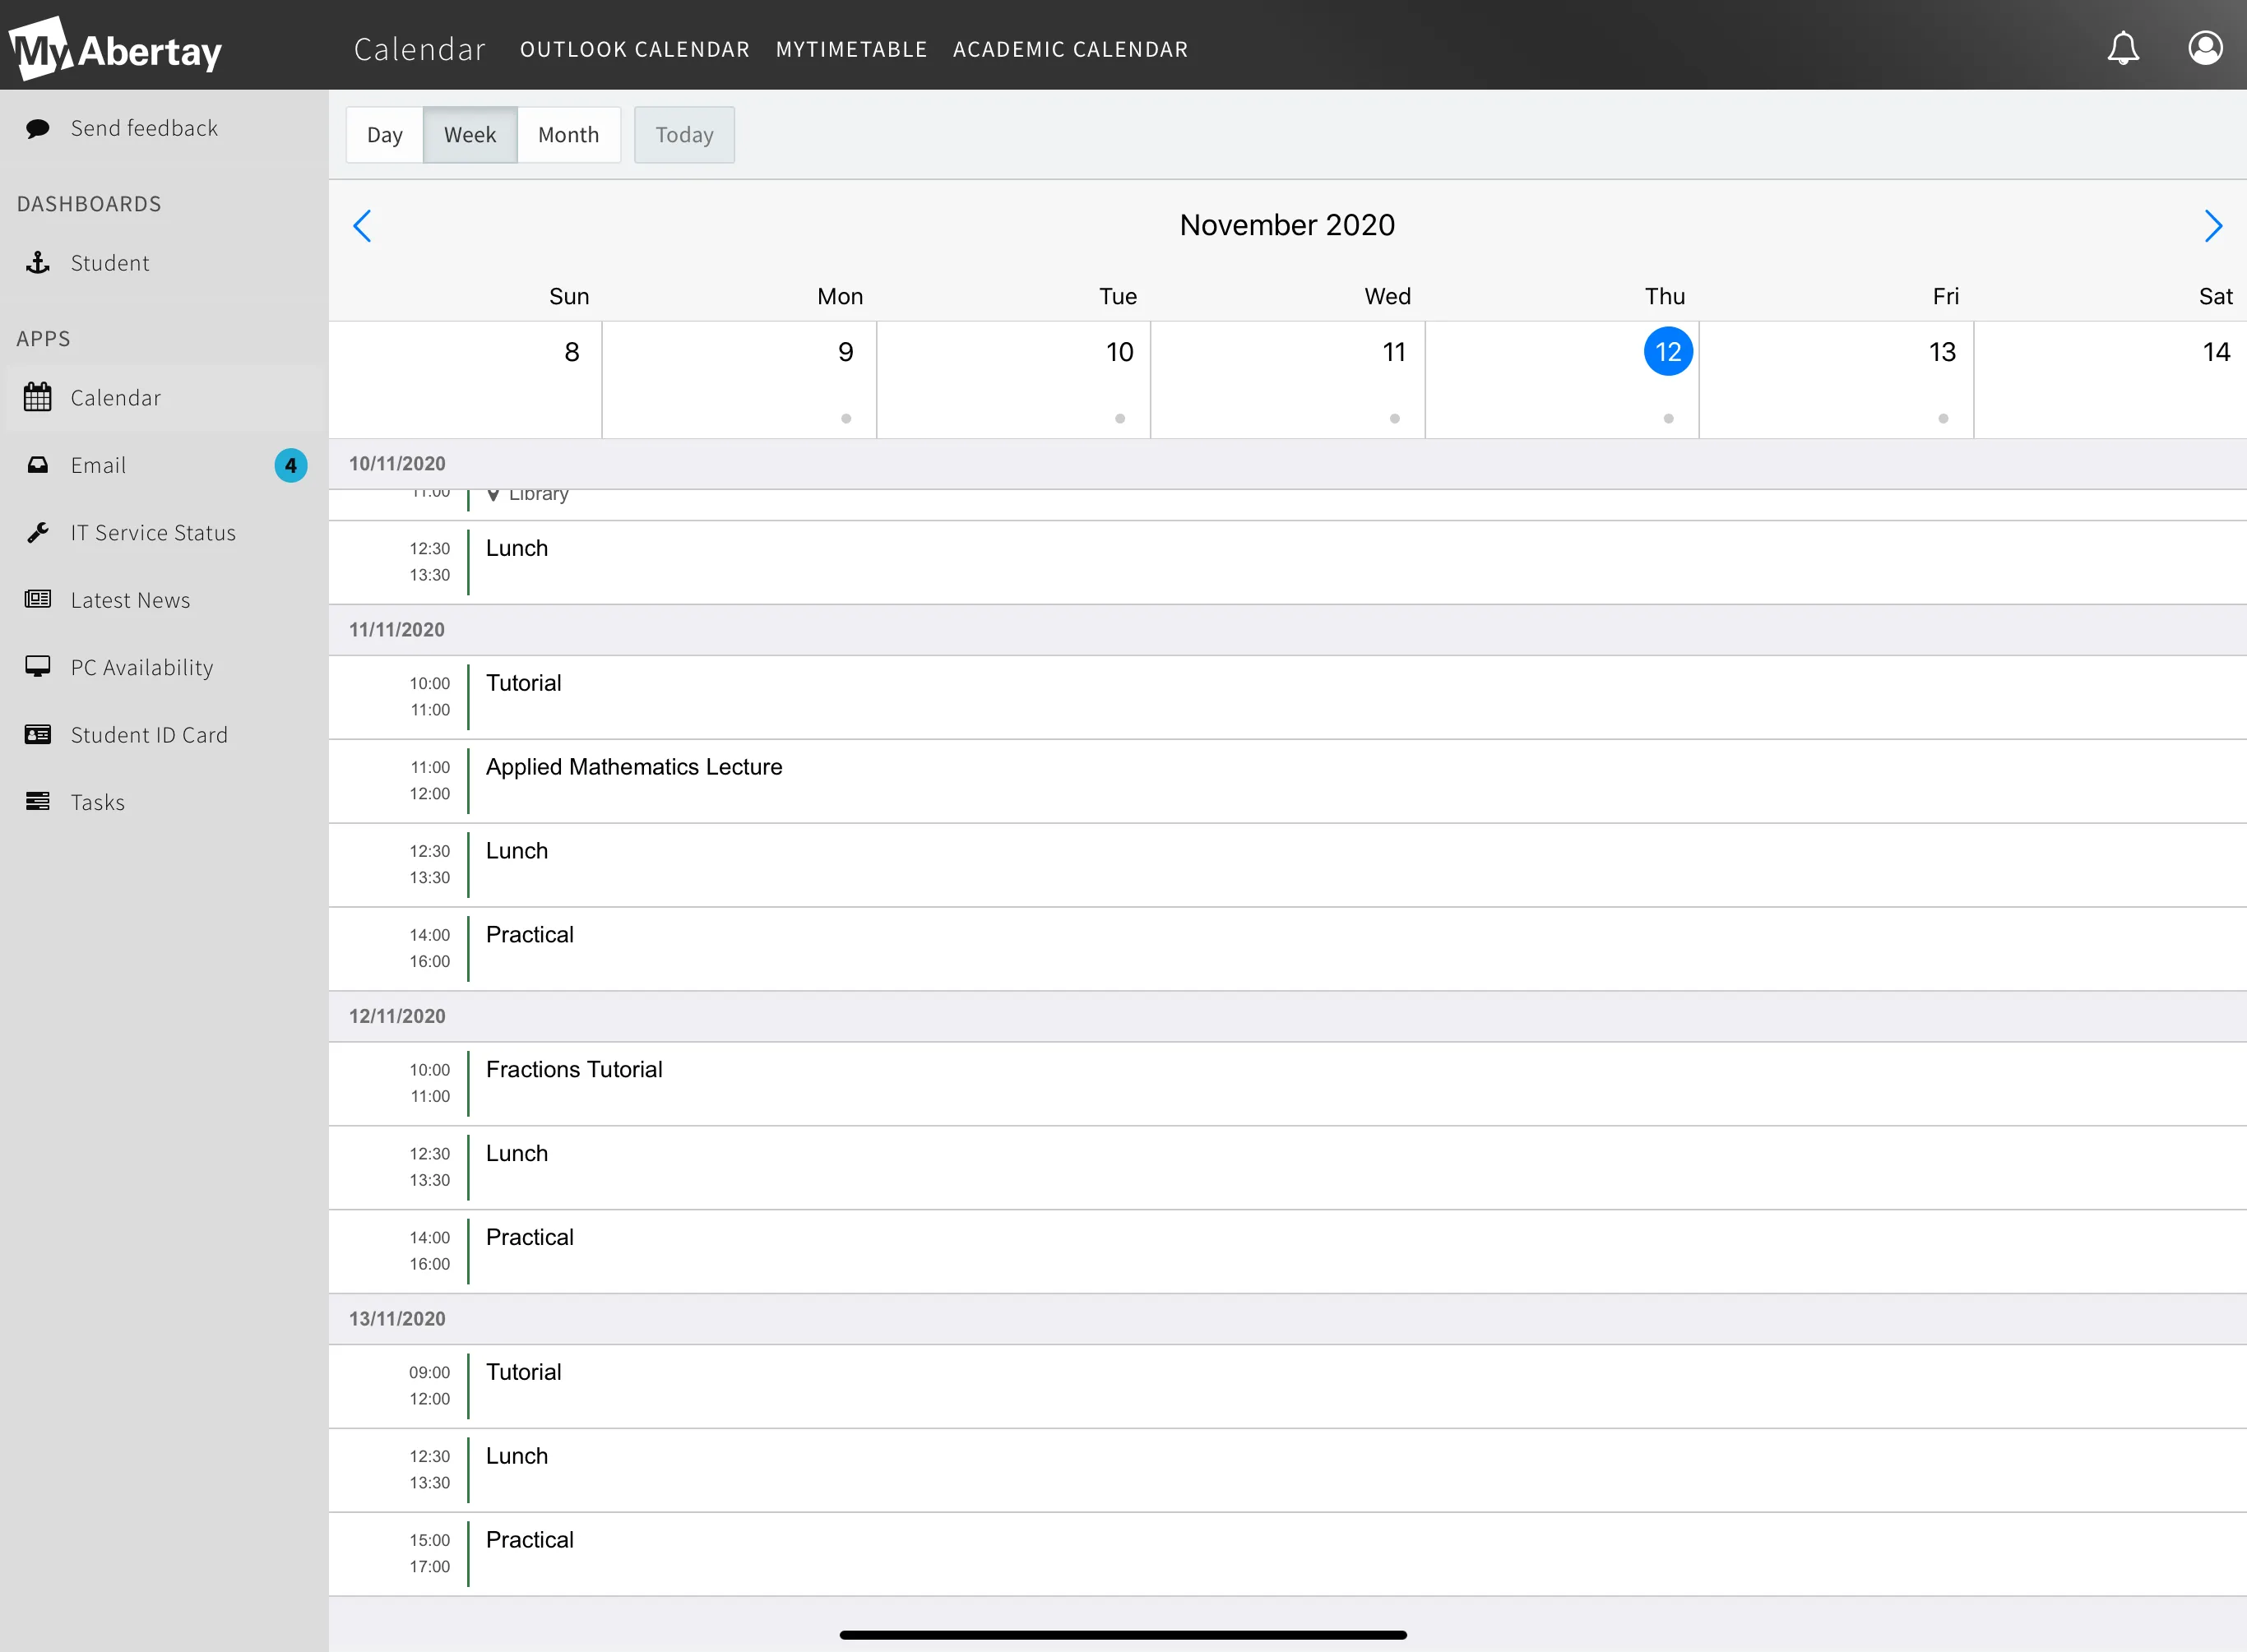Viewport: 2247px width, 1652px height.
Task: Open Tutorial event on 13/11/2020
Action: click(1288, 1386)
